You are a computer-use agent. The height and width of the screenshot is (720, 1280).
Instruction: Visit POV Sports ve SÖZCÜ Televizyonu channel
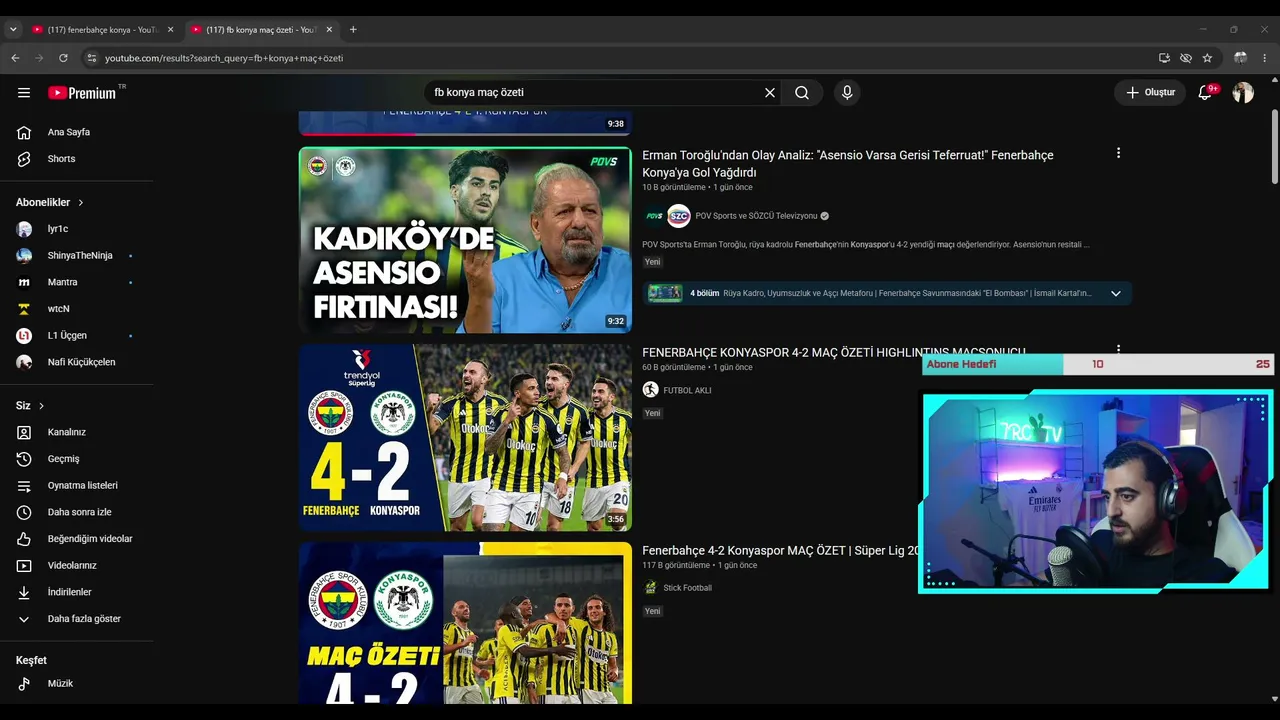[x=756, y=216]
